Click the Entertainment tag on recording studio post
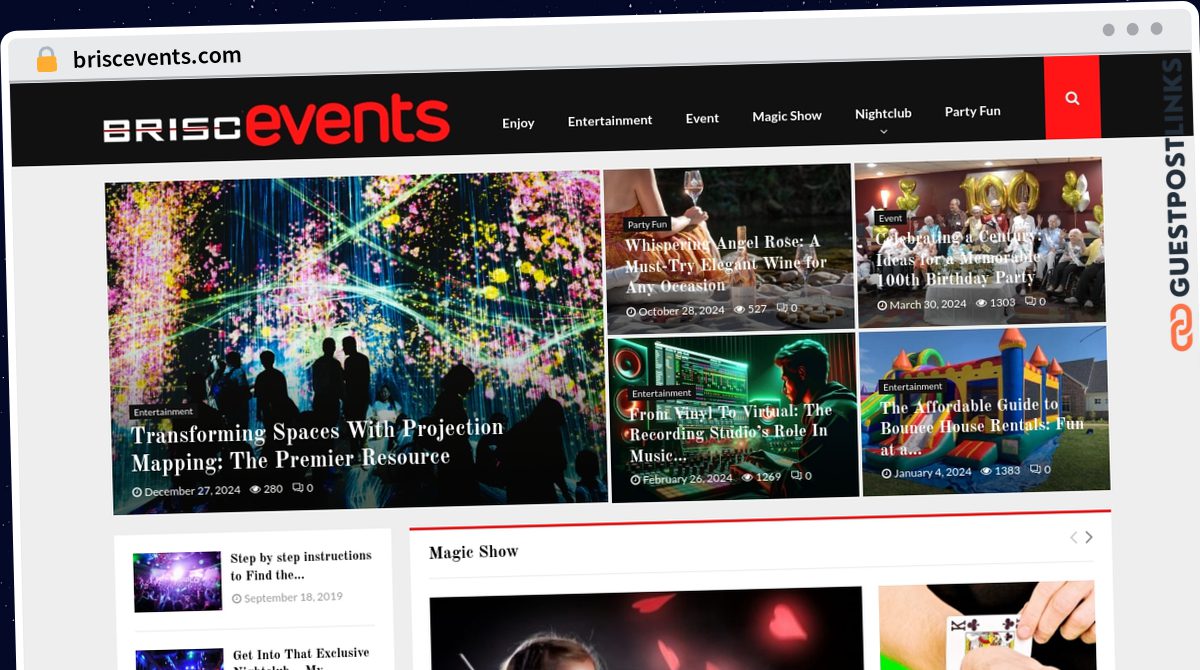 (x=662, y=393)
